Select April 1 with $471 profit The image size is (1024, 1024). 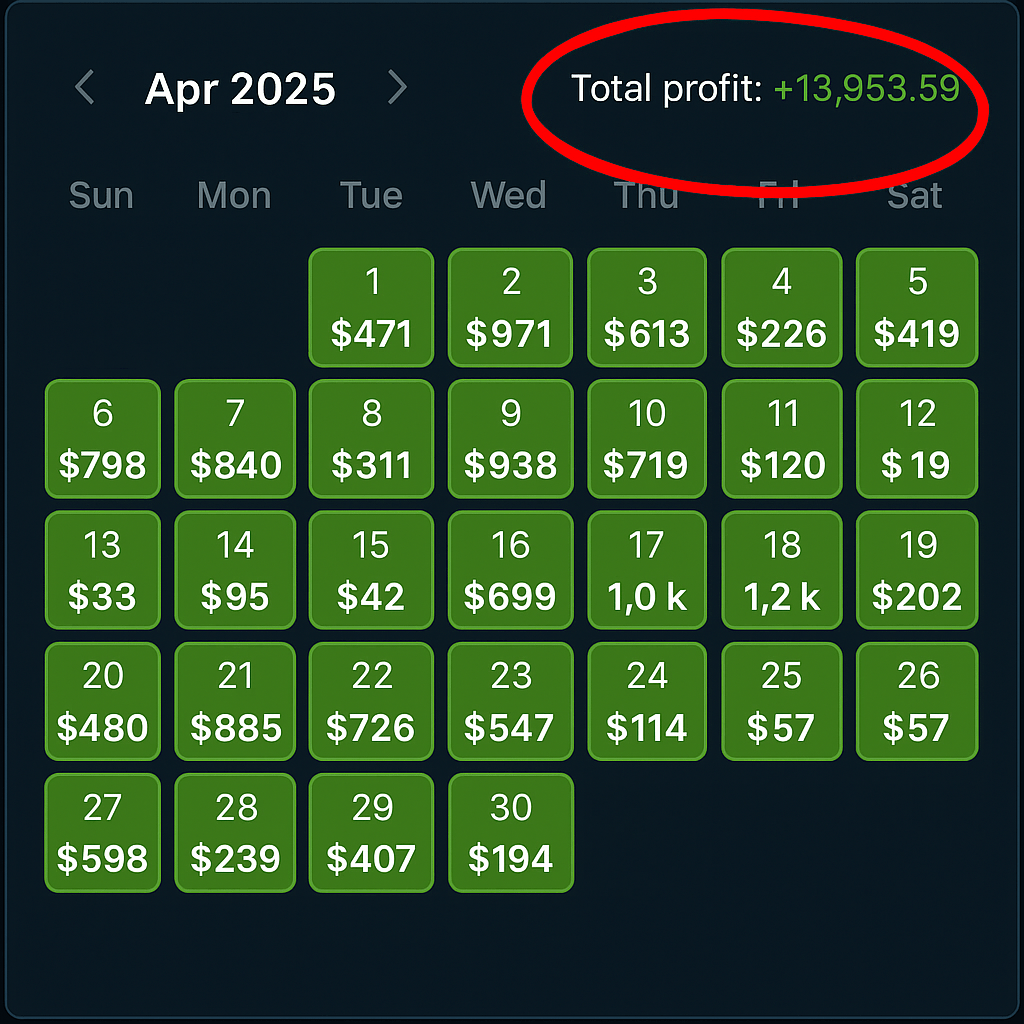pyautogui.click(x=371, y=308)
